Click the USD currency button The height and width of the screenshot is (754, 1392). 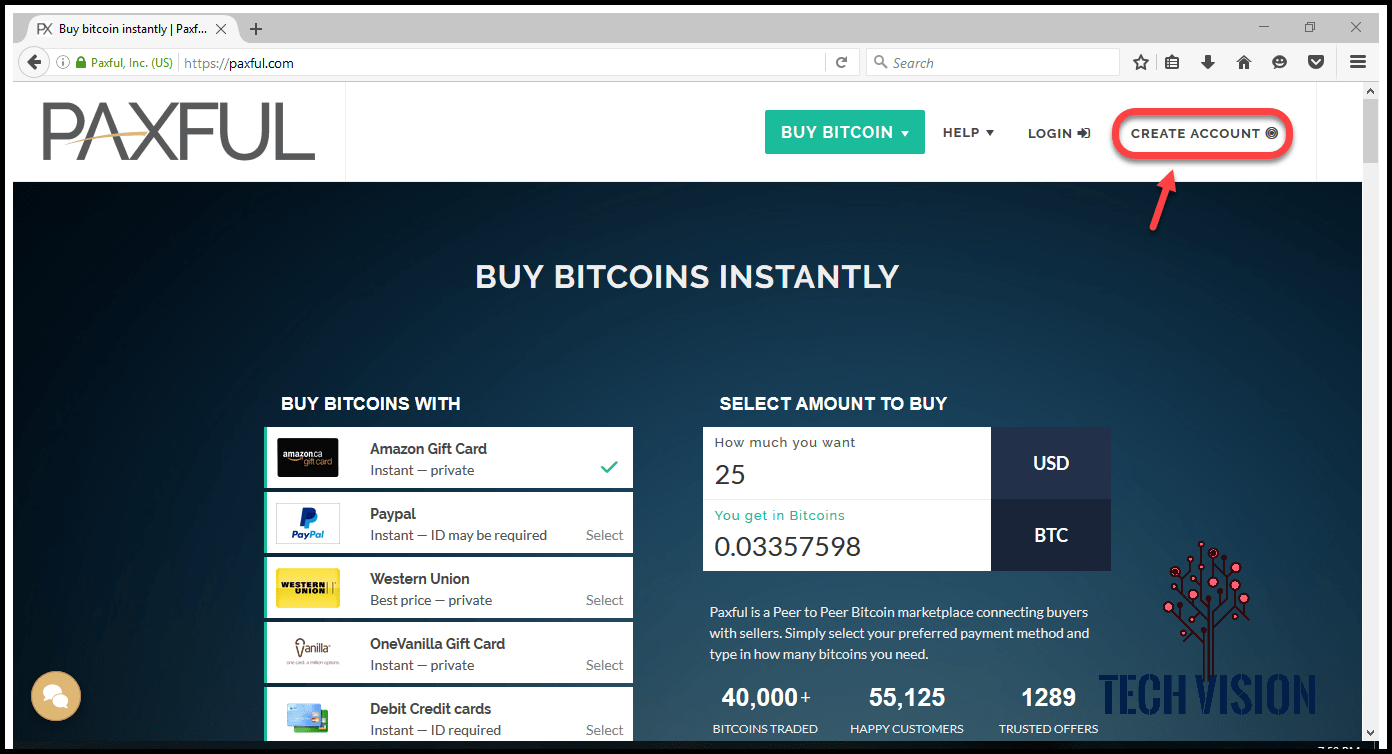(1051, 463)
